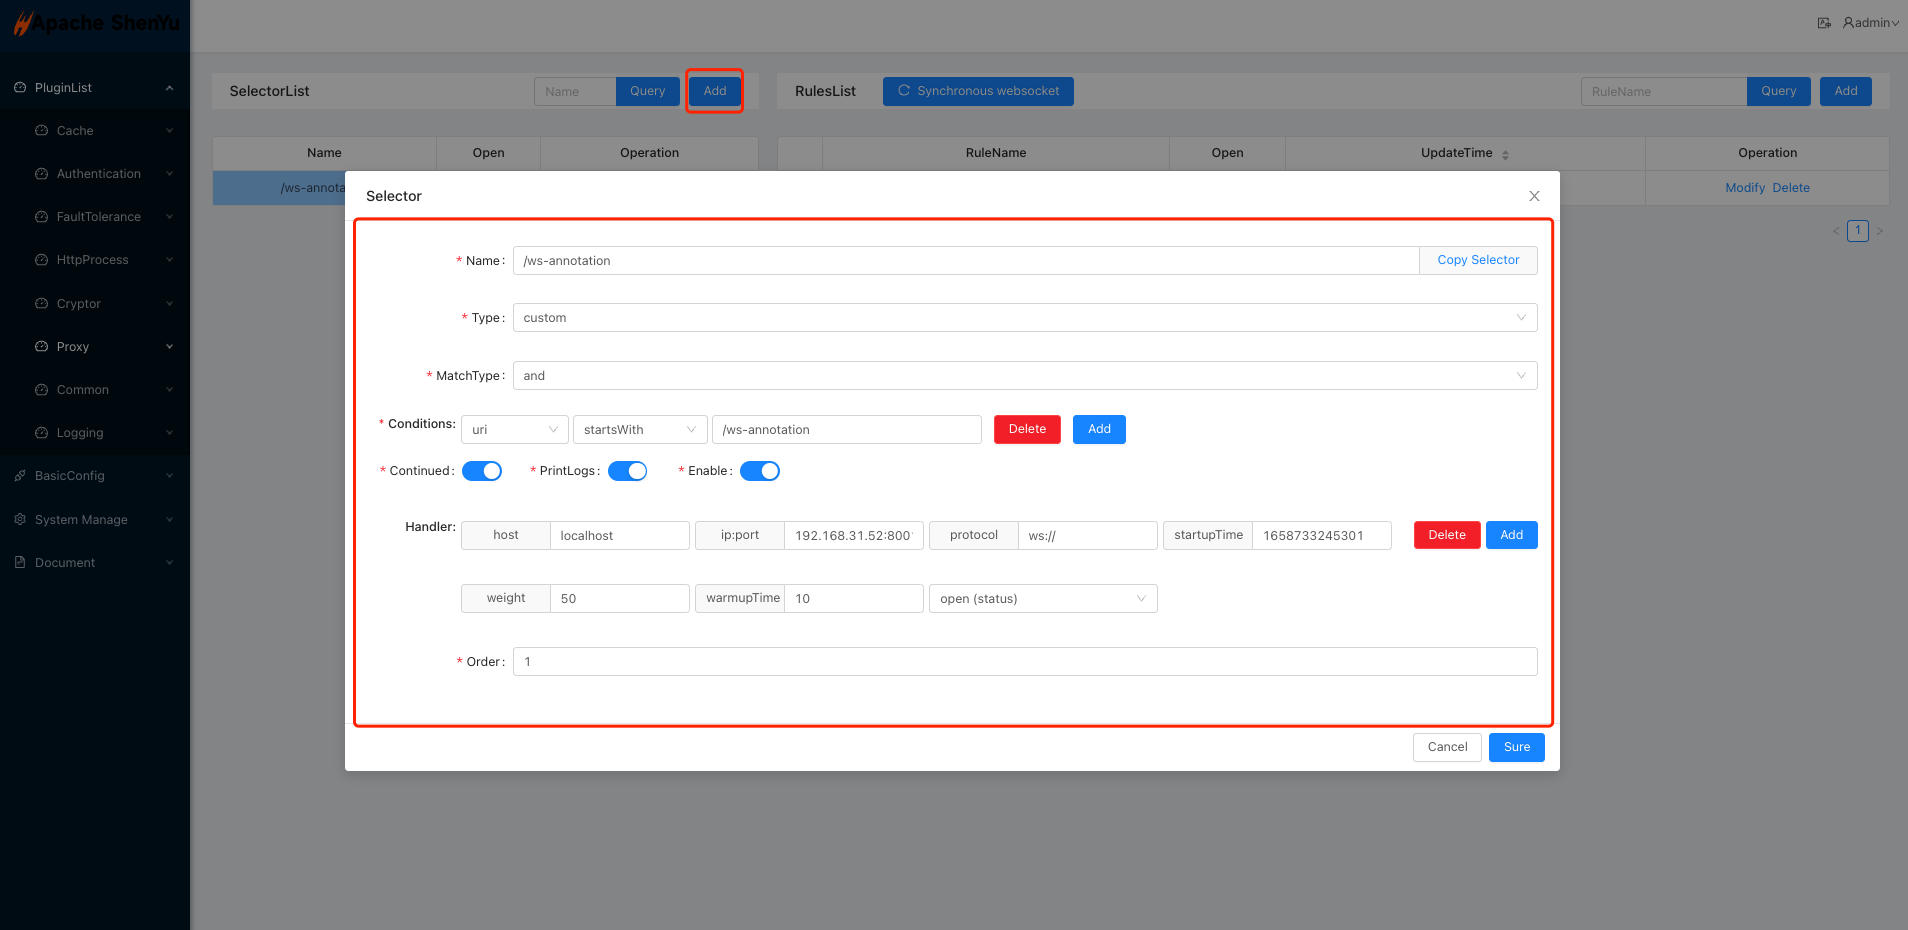Click the System Manage gear icon
1908x930 pixels.
[20, 520]
